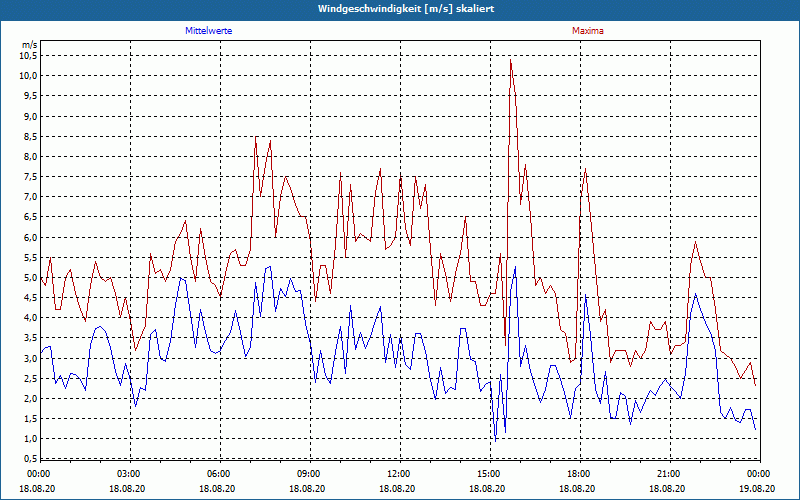Select the 9,0 y-axis value
The image size is (800, 500).
[31, 116]
